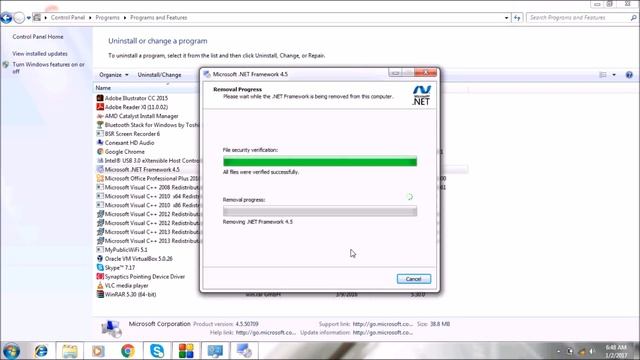Click the Forward navigation arrow
This screenshot has width=640, height=360.
(19, 18)
